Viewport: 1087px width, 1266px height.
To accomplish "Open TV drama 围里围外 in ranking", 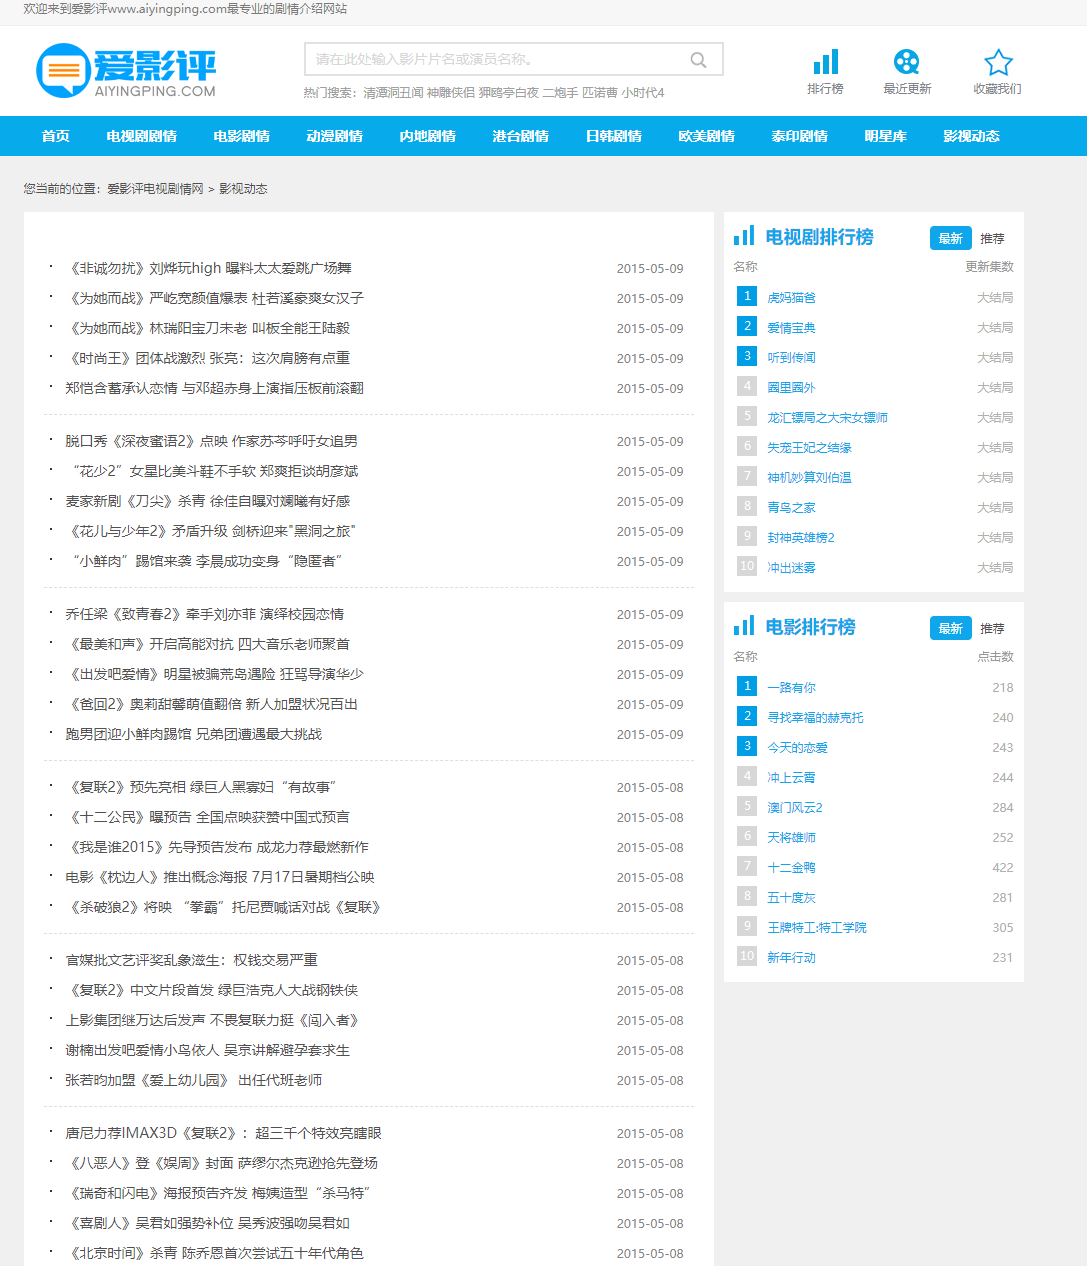I will (791, 388).
